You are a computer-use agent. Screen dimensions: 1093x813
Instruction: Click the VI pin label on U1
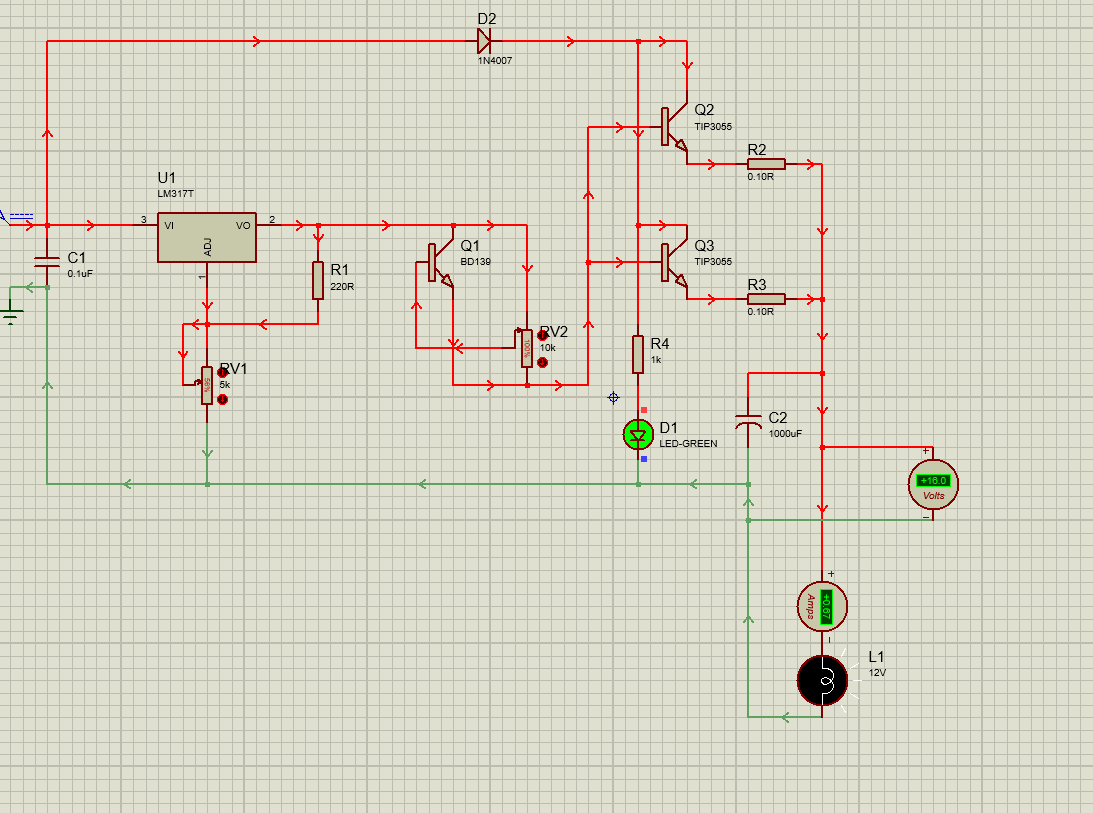pos(169,225)
